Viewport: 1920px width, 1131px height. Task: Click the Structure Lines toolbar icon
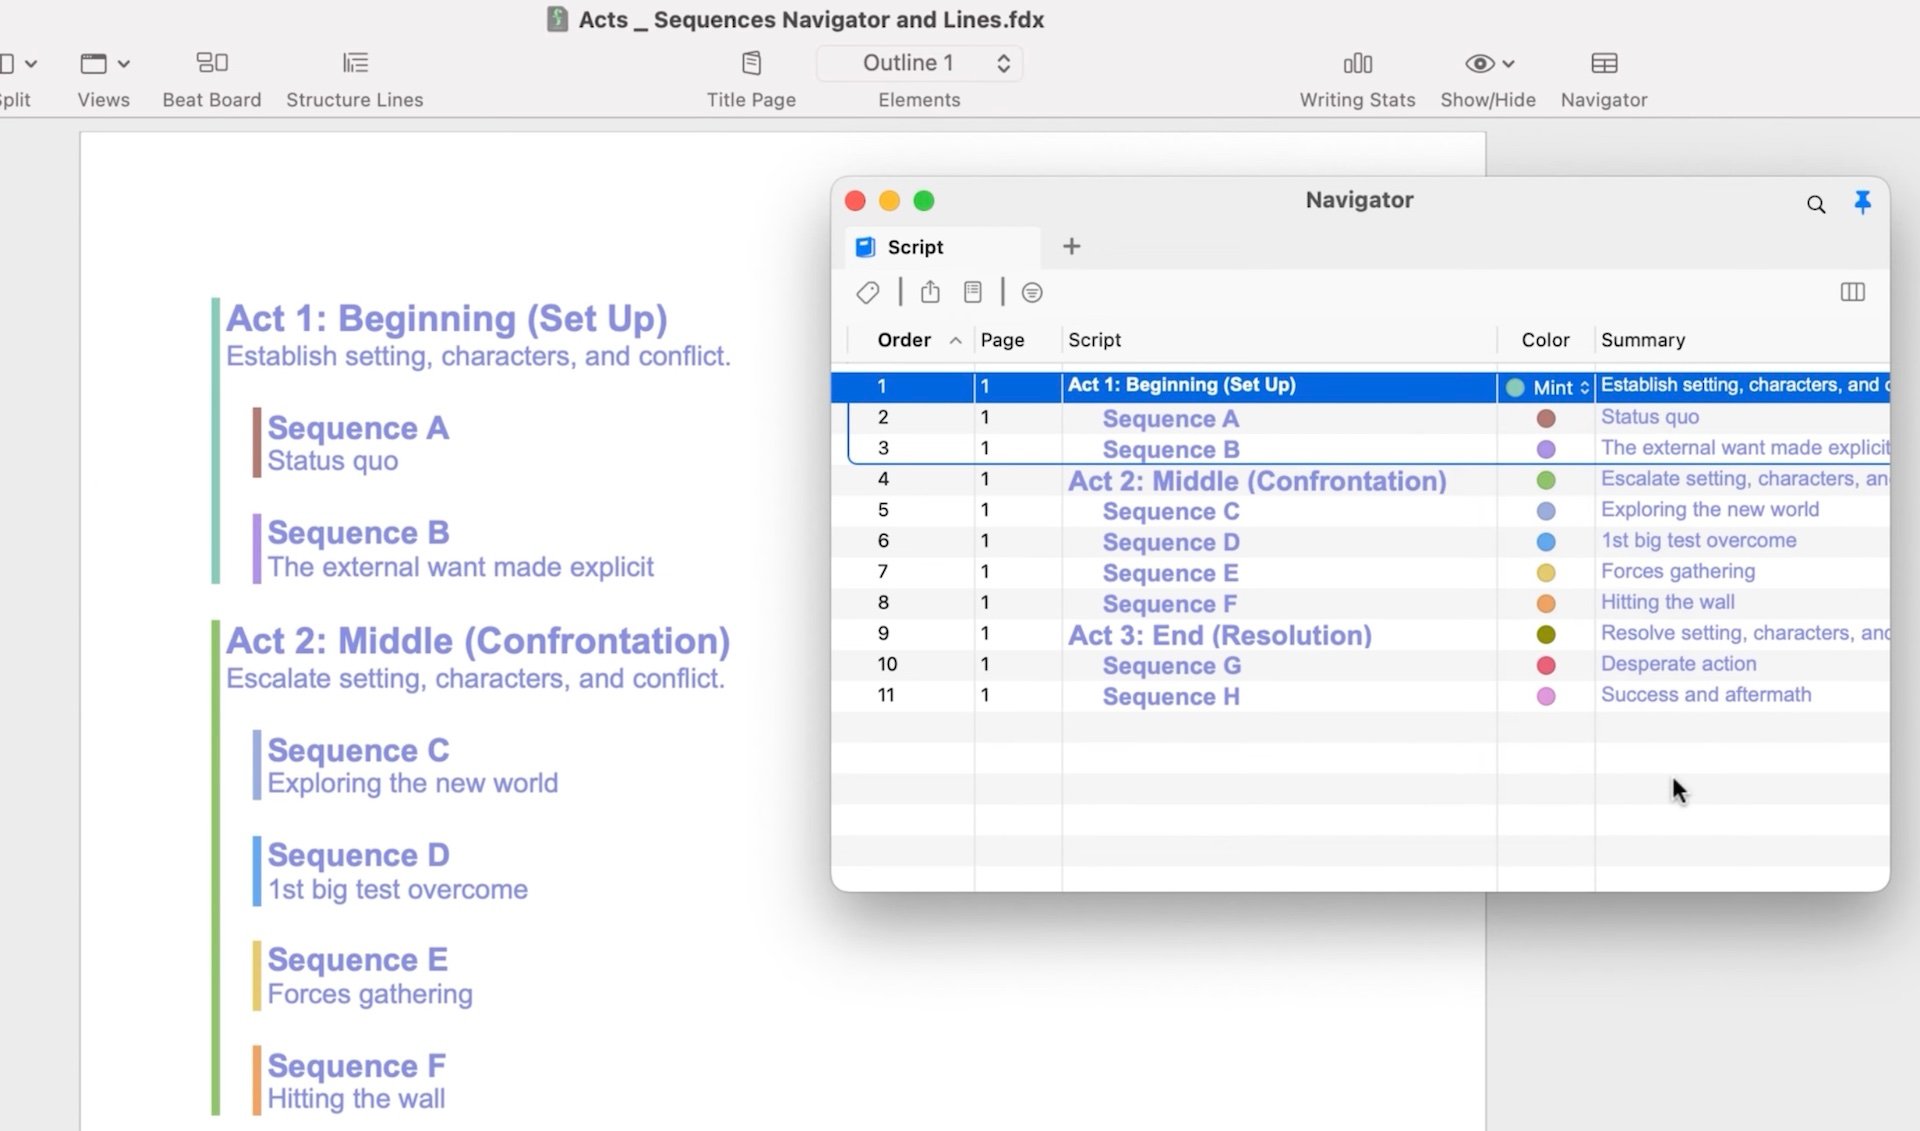click(355, 64)
